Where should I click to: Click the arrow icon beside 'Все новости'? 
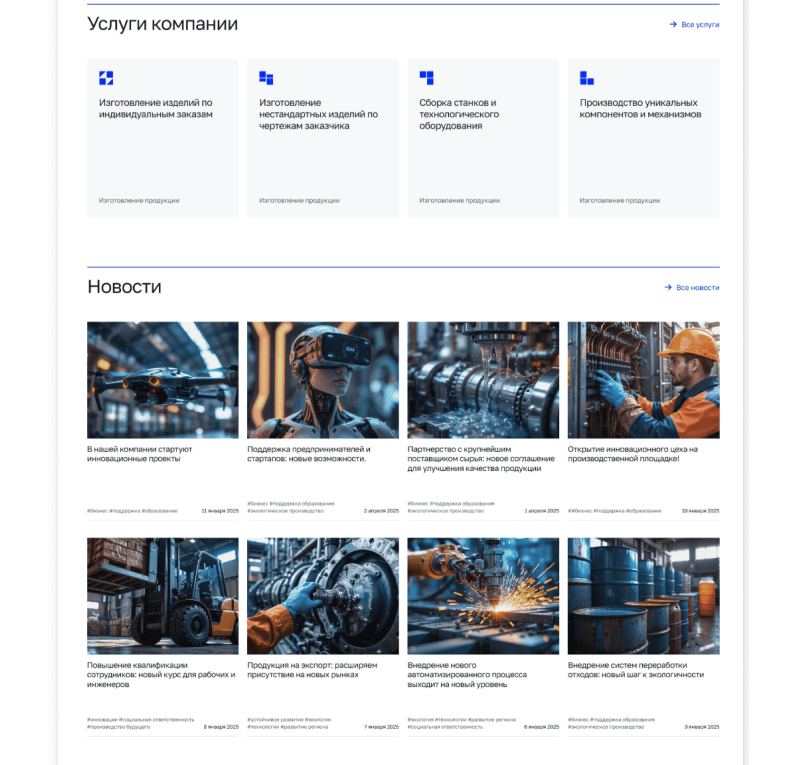pos(668,288)
